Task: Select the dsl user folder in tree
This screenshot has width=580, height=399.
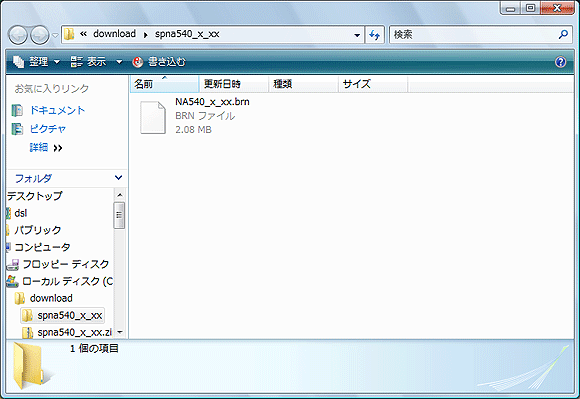Action: tap(20, 213)
